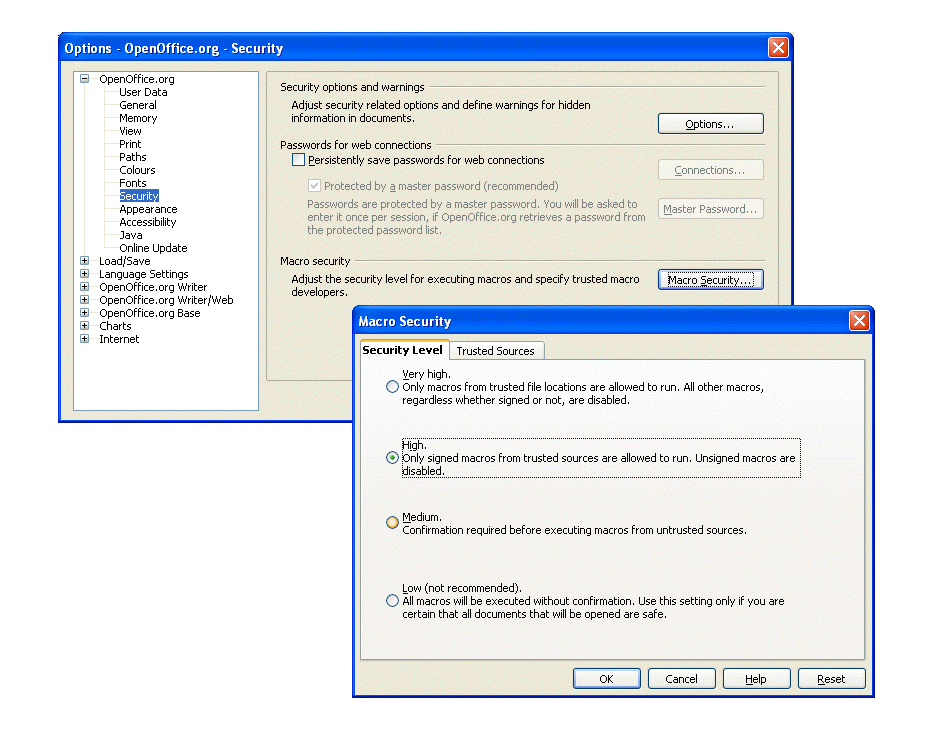
Task: Open the Security Level tab
Action: (x=402, y=350)
